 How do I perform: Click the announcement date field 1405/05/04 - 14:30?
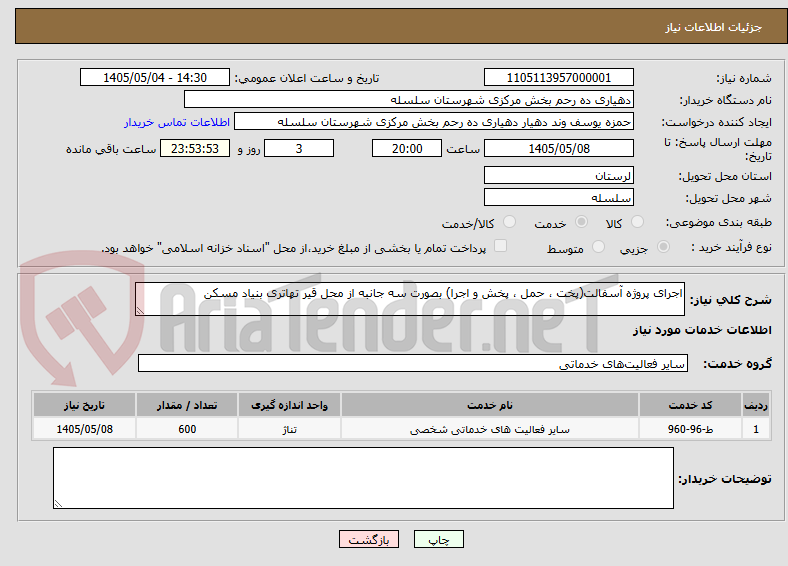[155, 77]
